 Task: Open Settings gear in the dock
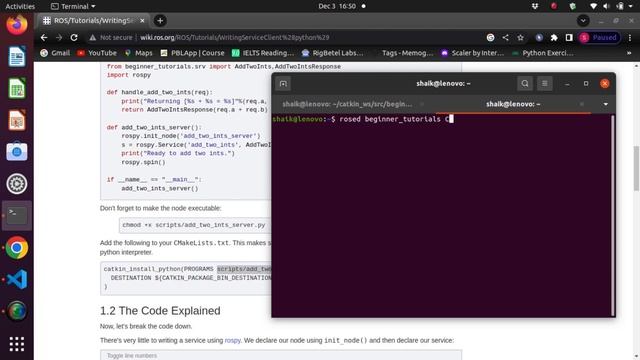17,184
